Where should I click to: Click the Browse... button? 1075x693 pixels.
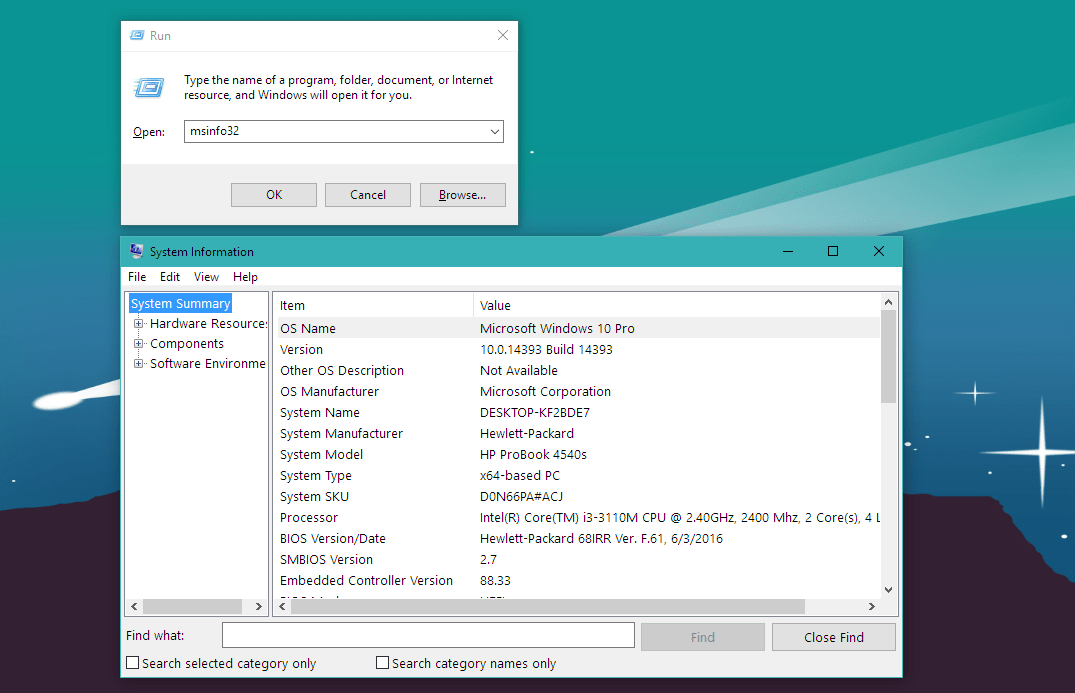463,195
